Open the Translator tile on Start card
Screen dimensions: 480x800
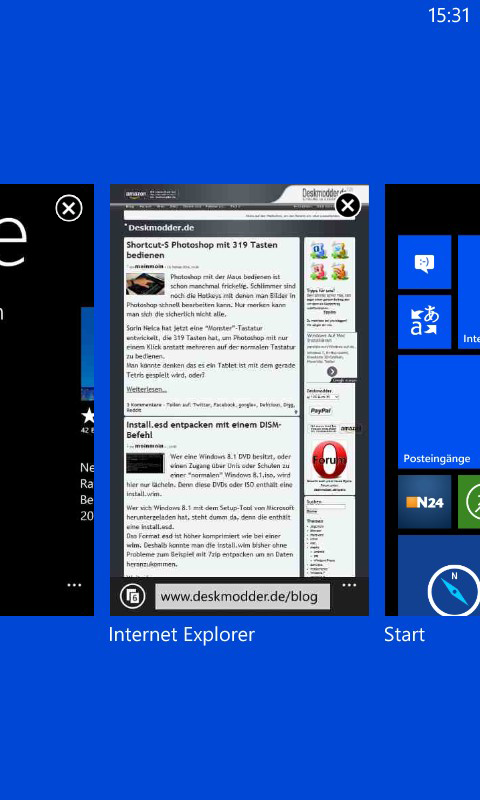tap(424, 322)
